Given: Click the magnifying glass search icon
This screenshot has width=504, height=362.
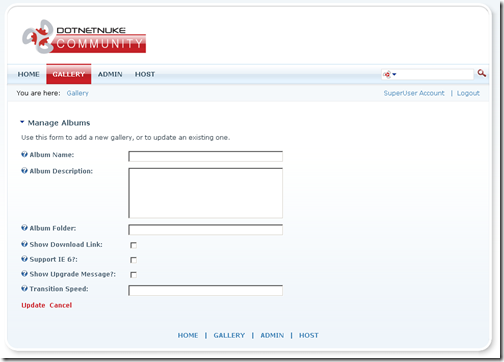Looking at the screenshot, I should tap(481, 73).
